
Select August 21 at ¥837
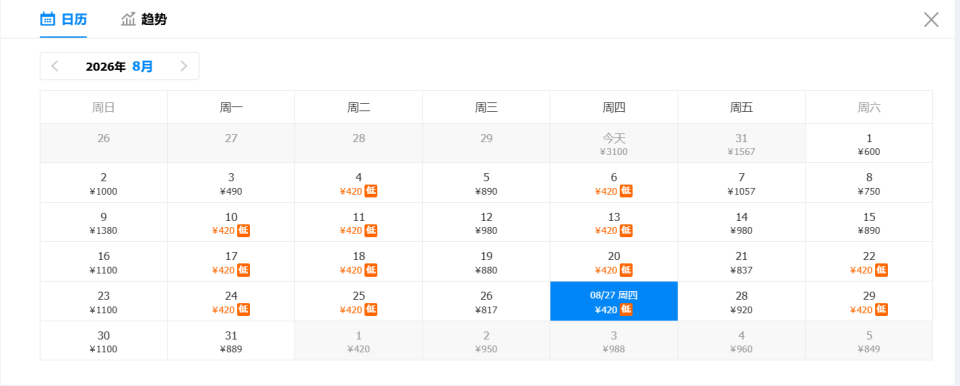coord(741,262)
